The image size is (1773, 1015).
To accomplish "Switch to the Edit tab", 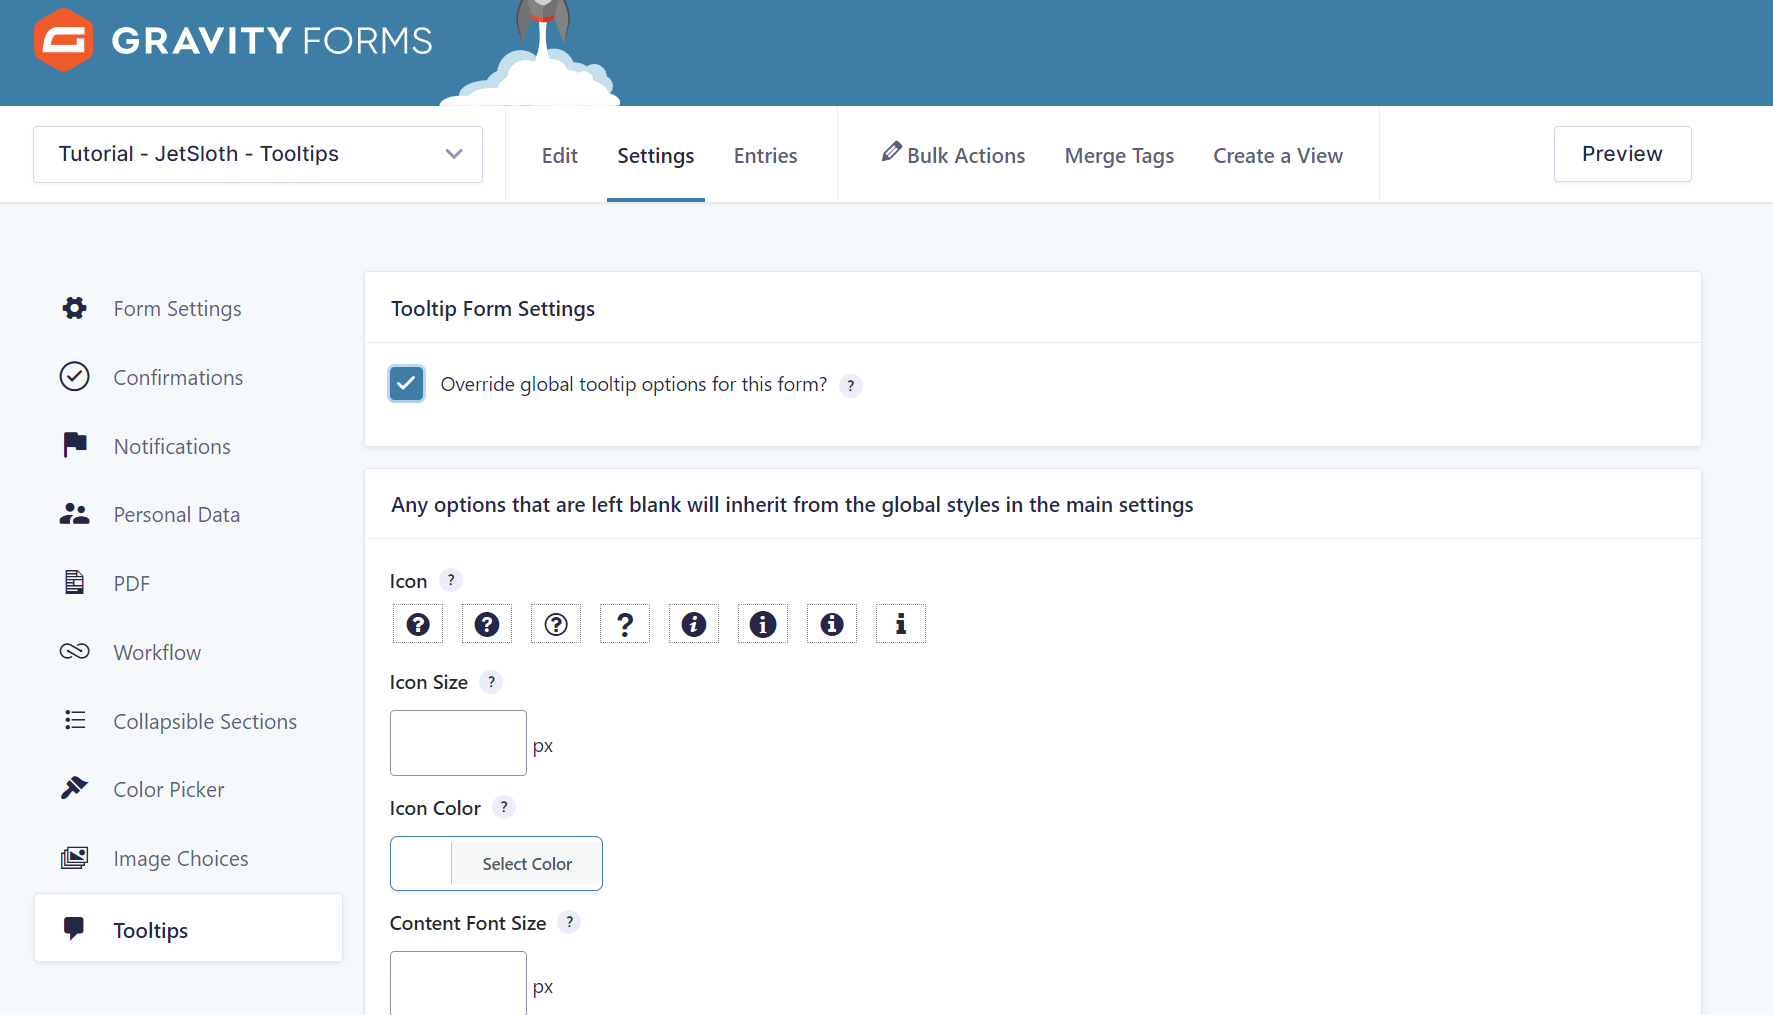I will click(559, 155).
